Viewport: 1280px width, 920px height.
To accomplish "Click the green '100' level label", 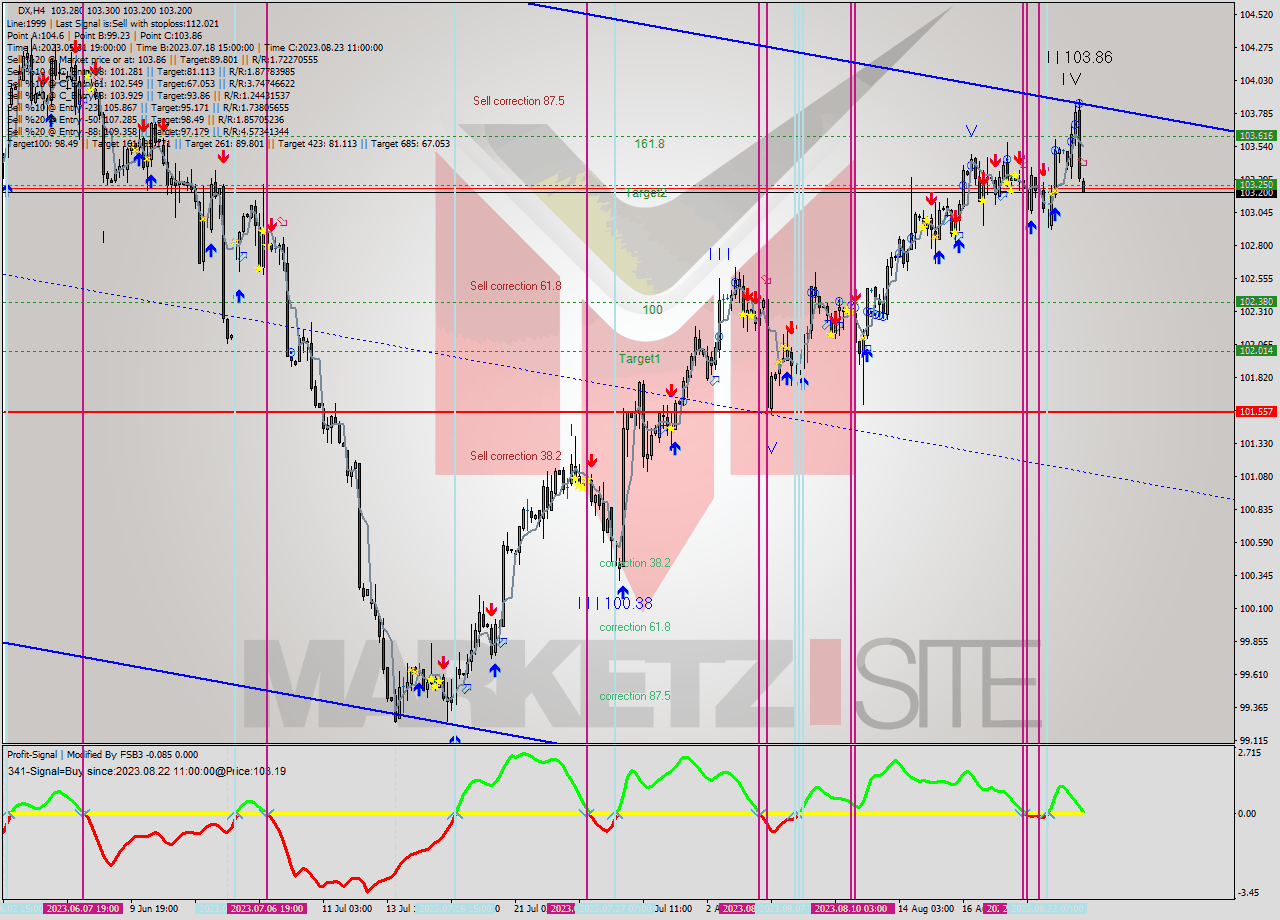I will click(652, 310).
